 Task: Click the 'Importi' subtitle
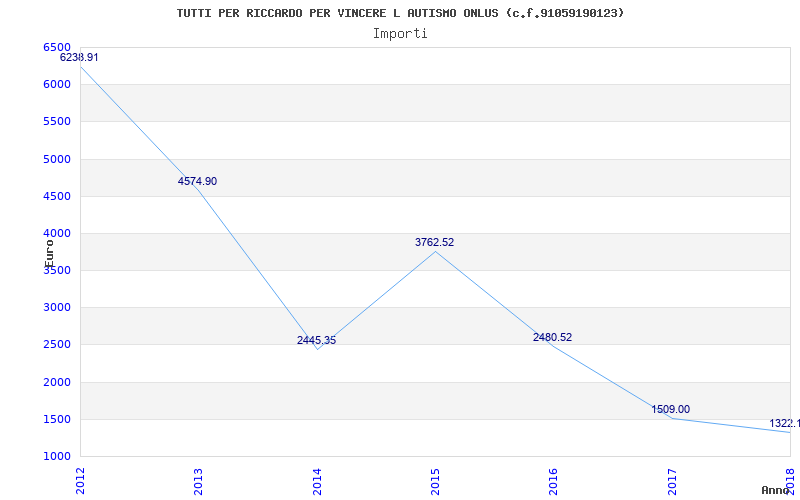tap(400, 34)
